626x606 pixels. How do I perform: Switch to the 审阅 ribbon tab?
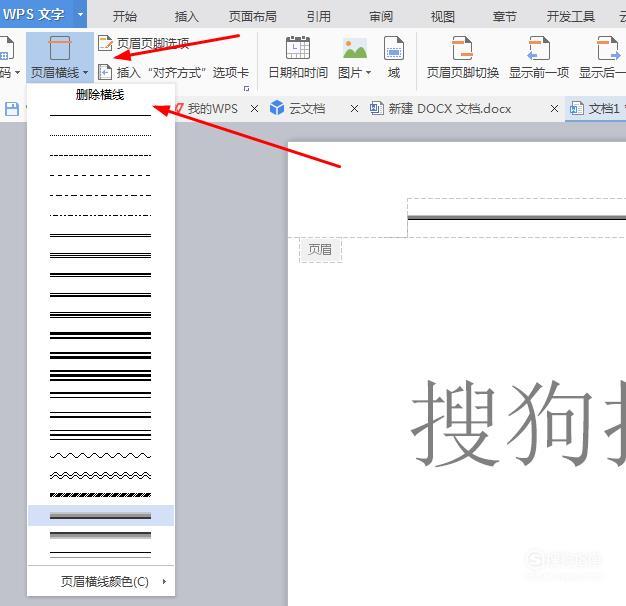pos(381,16)
